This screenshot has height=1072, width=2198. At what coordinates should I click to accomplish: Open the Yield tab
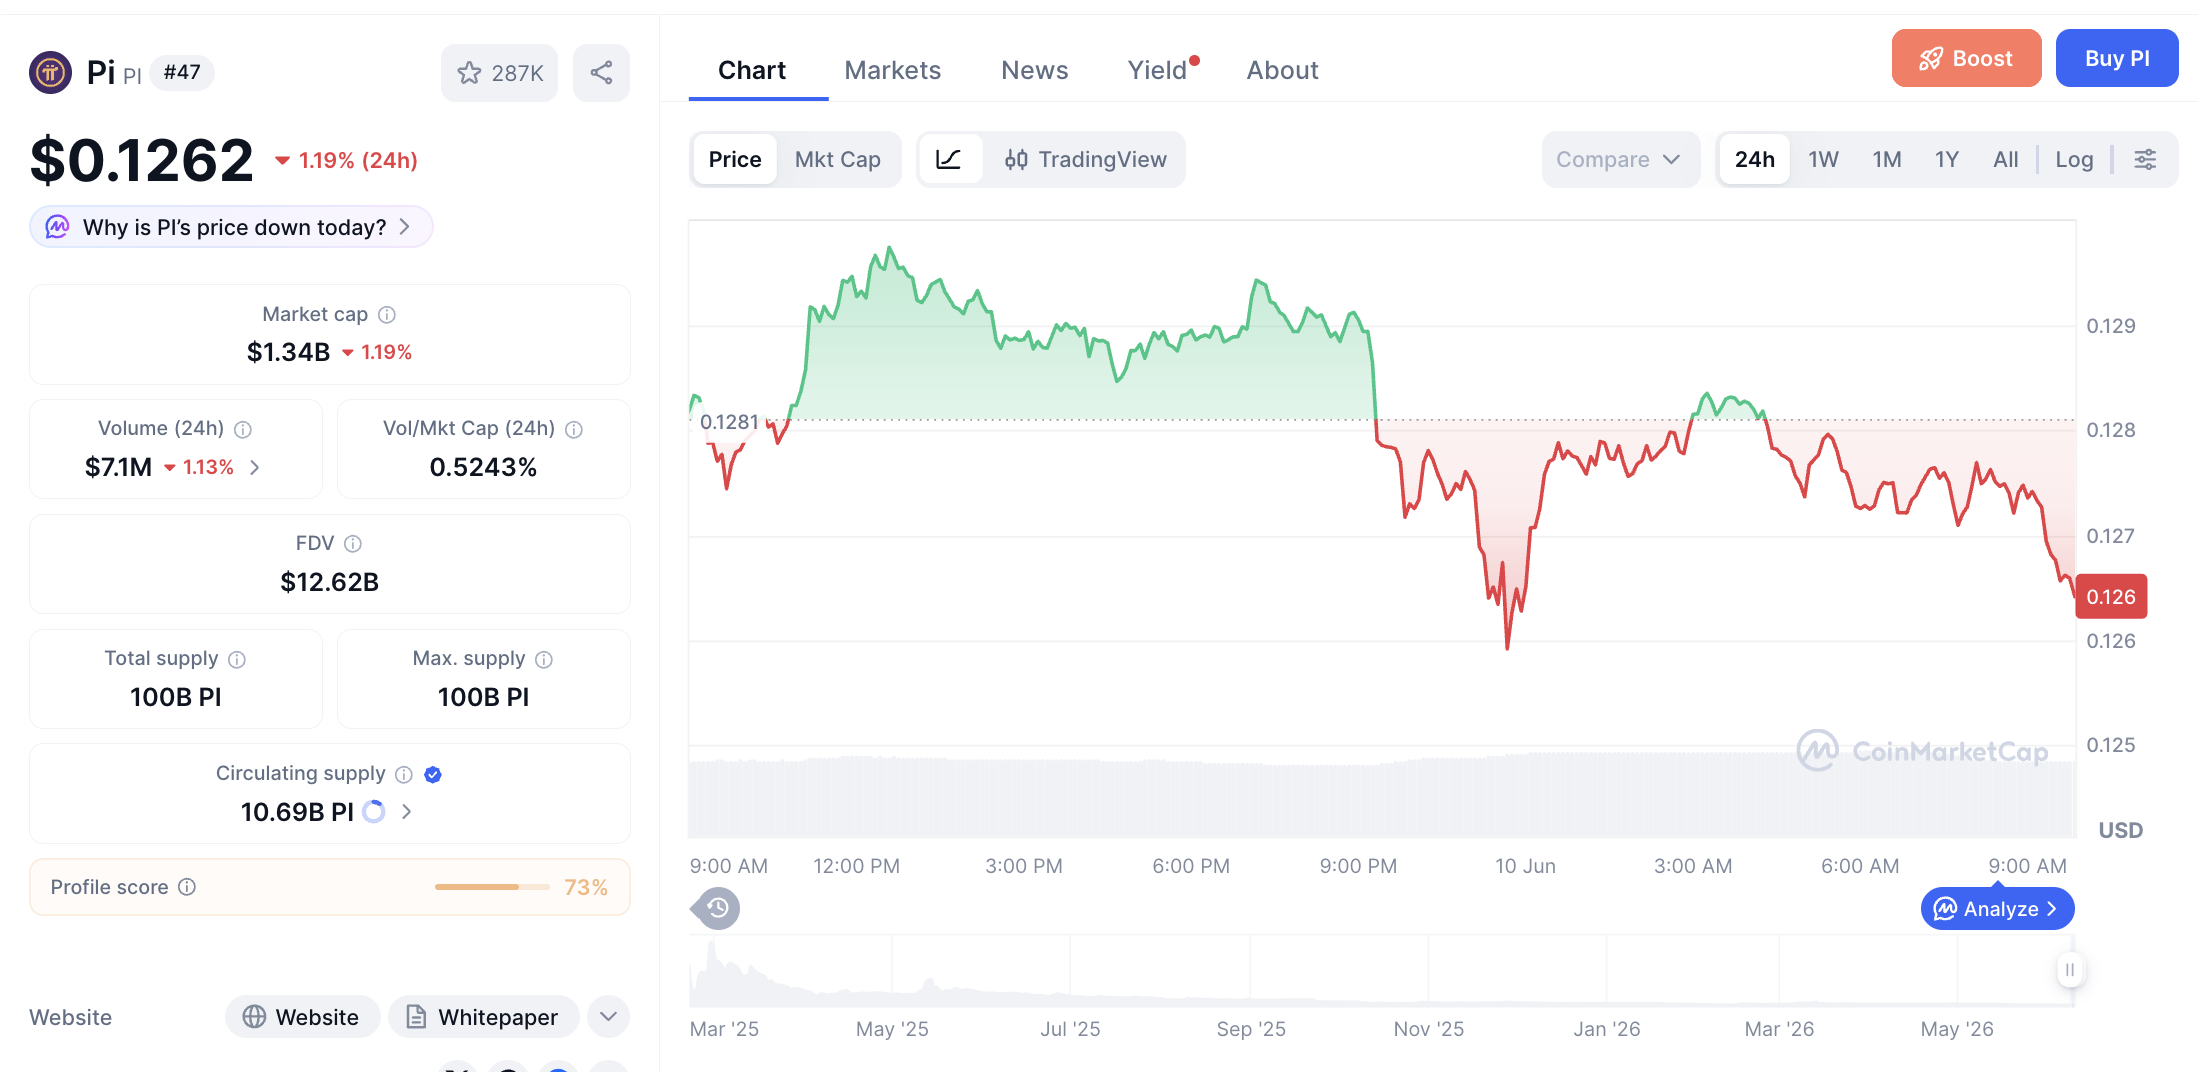[1158, 70]
